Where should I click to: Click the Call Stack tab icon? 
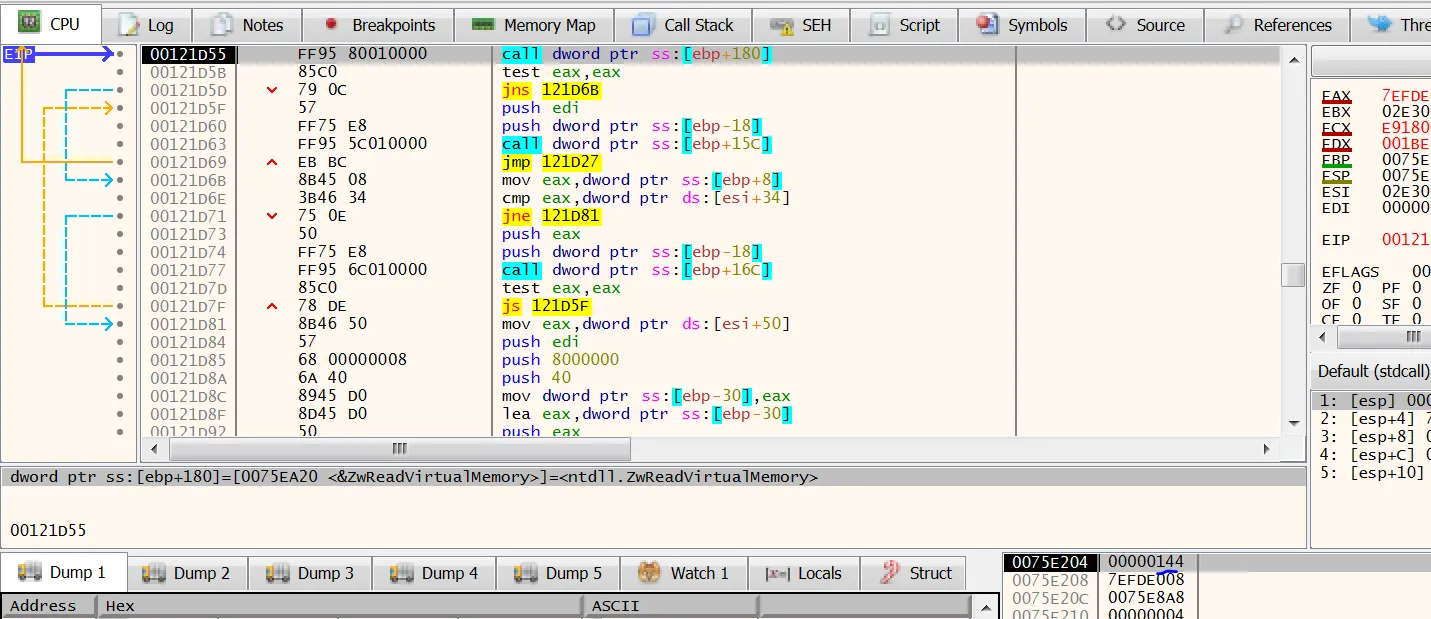pyautogui.click(x=646, y=25)
